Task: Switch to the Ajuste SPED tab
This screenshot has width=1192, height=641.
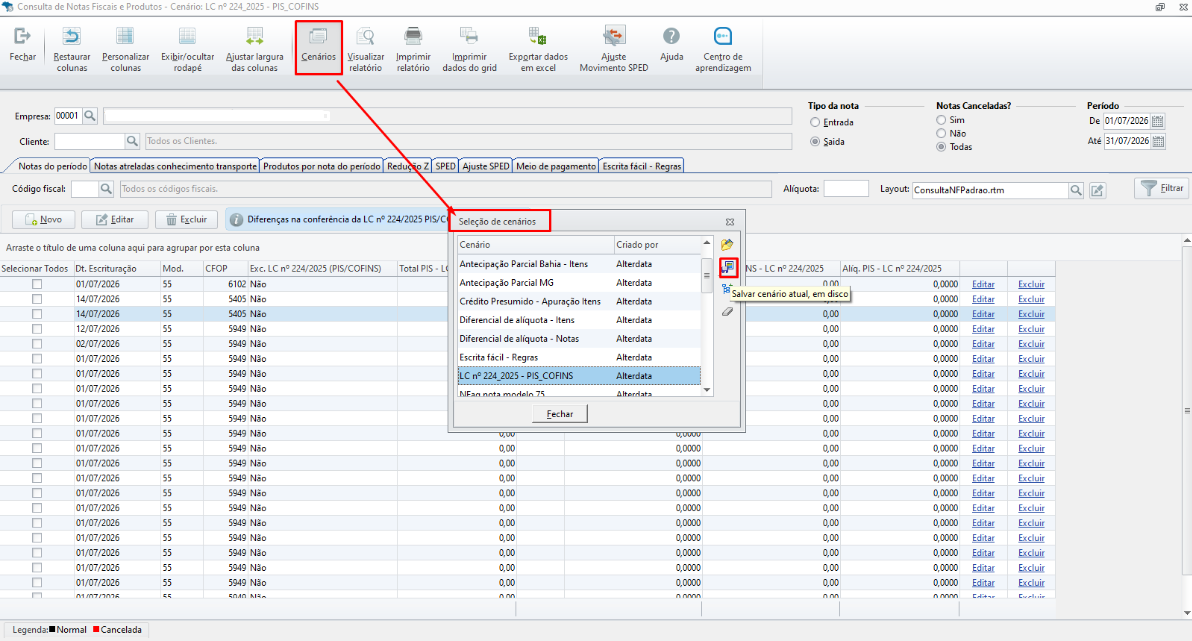Action: pos(486,166)
